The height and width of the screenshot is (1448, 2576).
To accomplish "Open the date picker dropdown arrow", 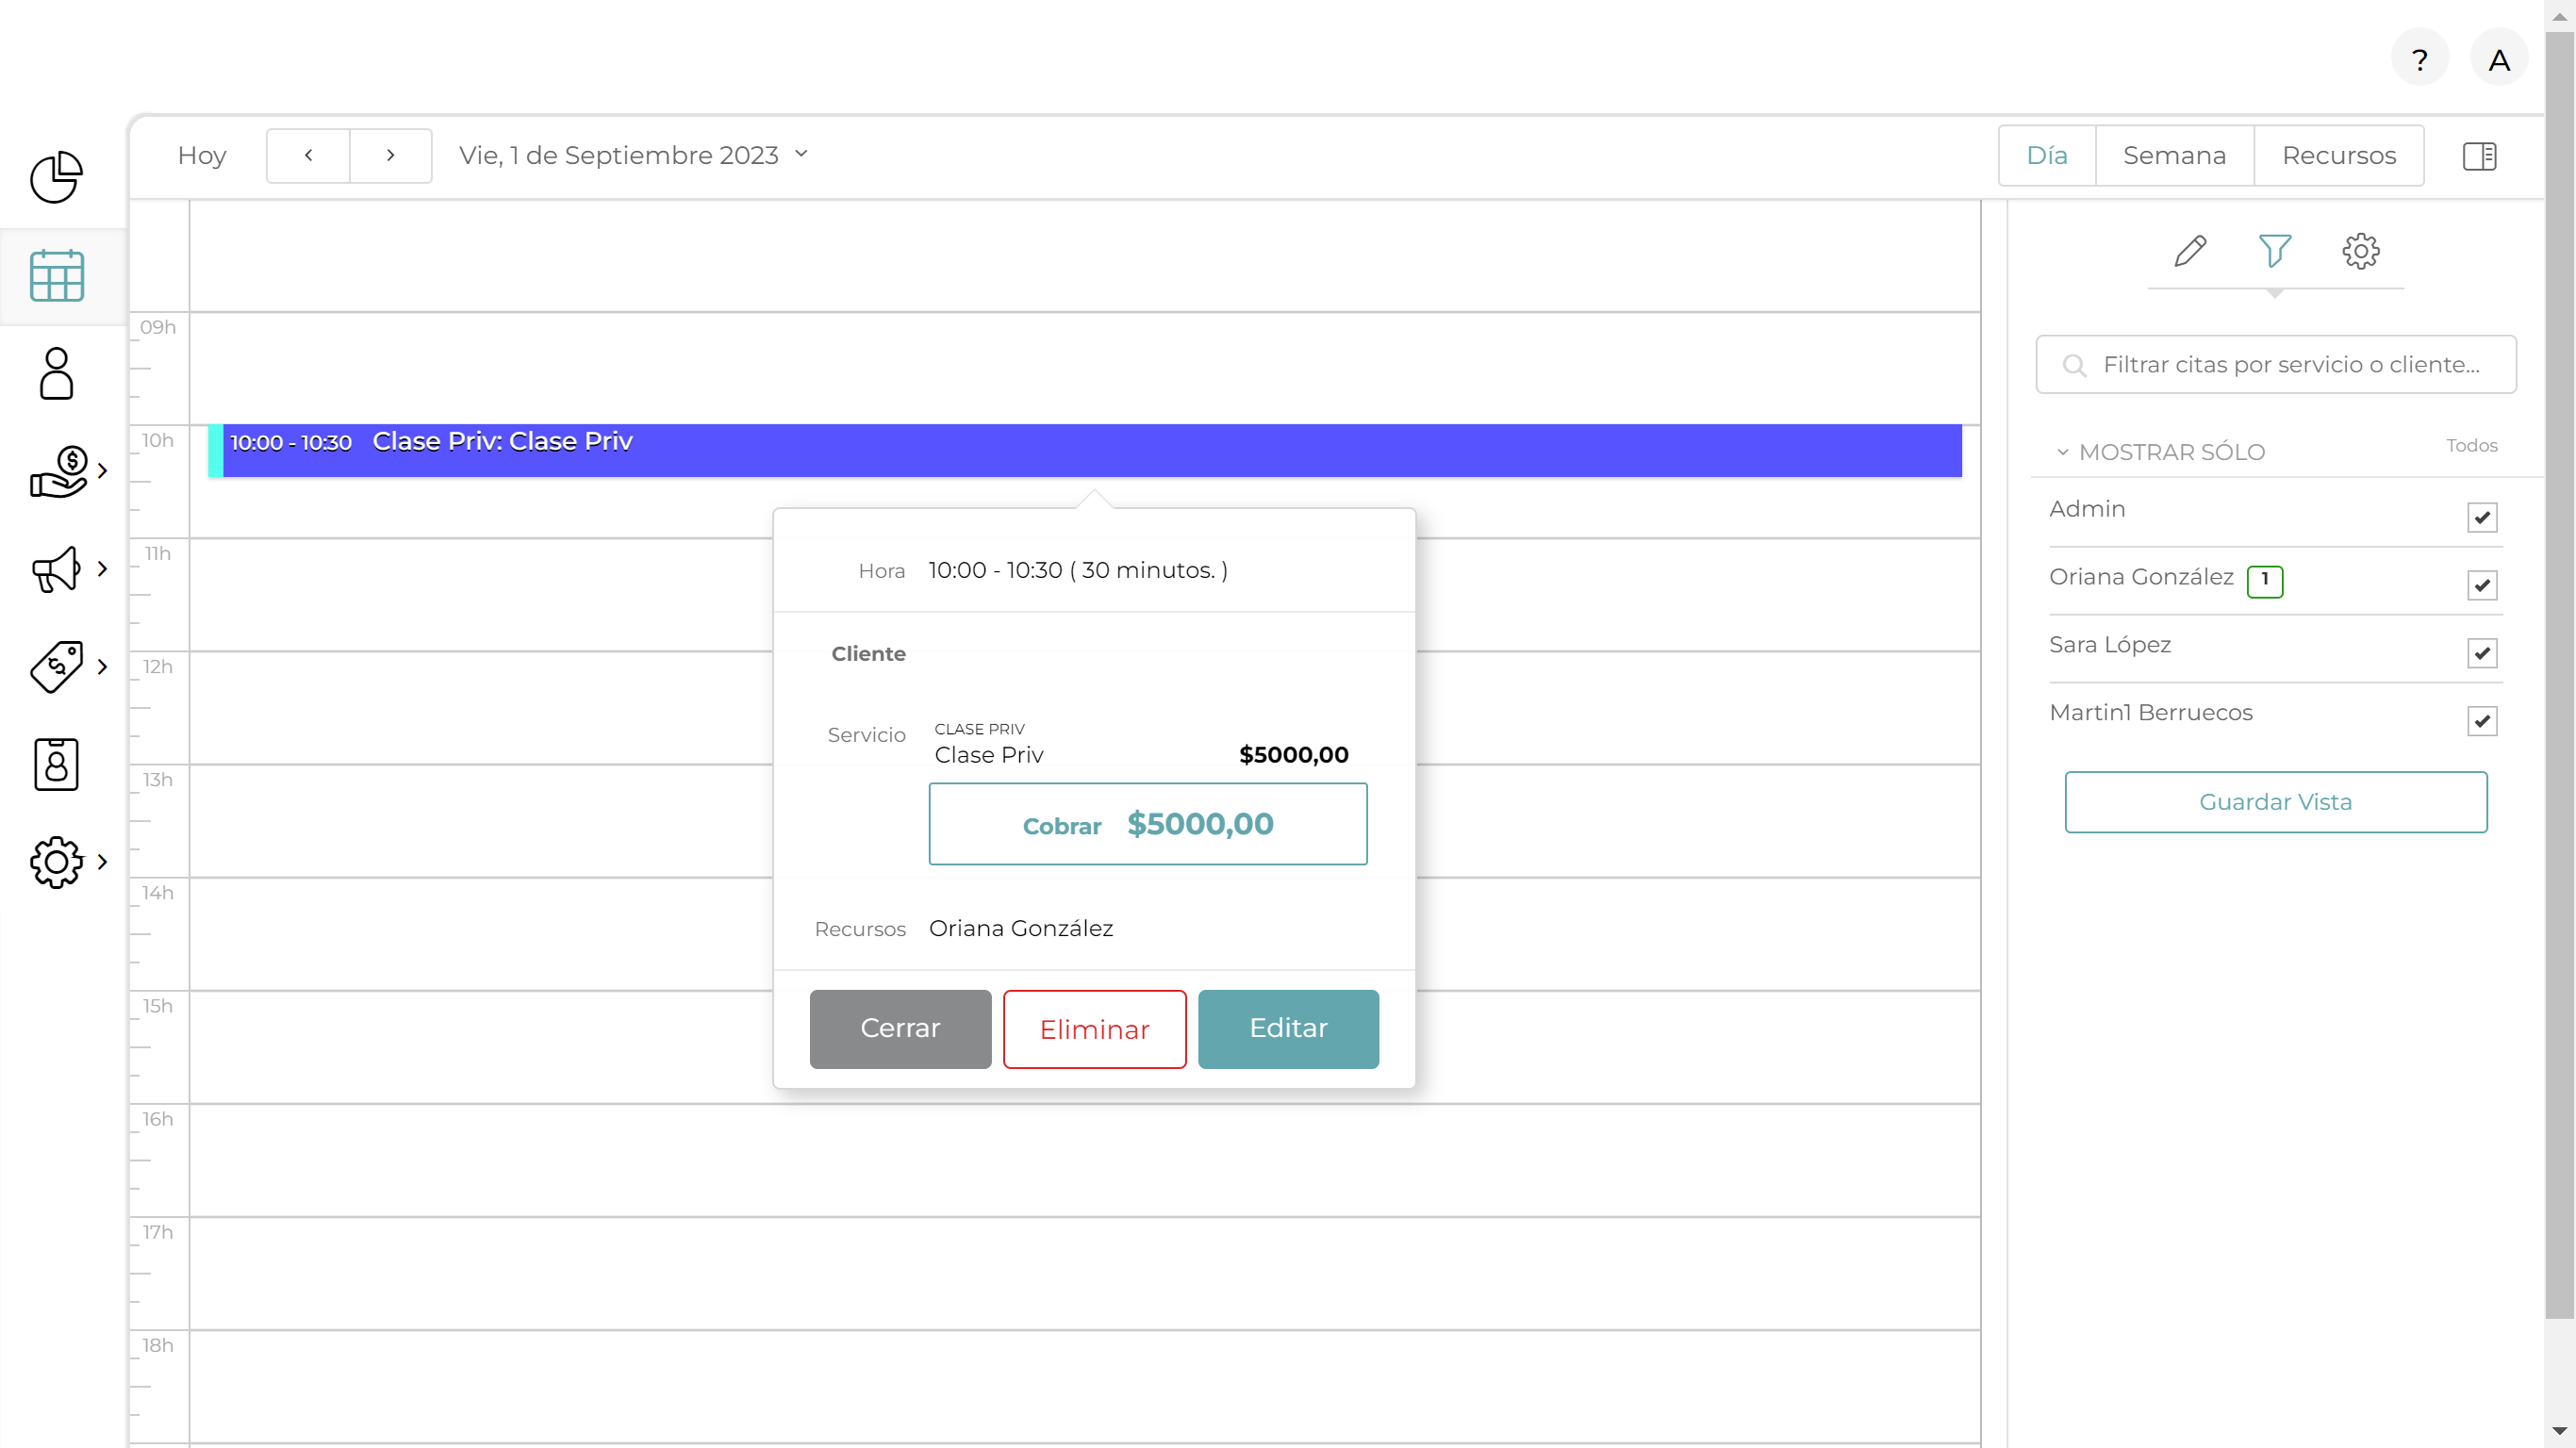I will [801, 154].
